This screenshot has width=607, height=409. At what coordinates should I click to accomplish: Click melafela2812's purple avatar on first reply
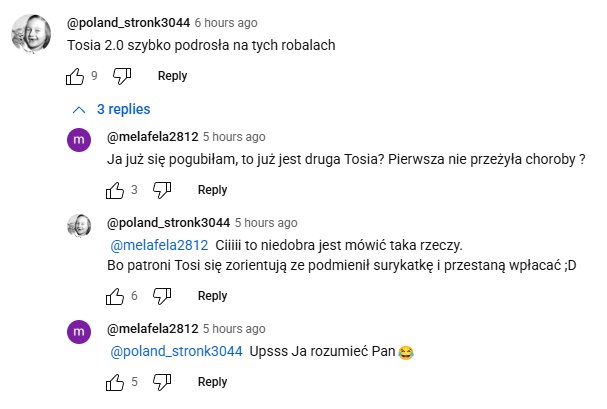click(x=79, y=142)
